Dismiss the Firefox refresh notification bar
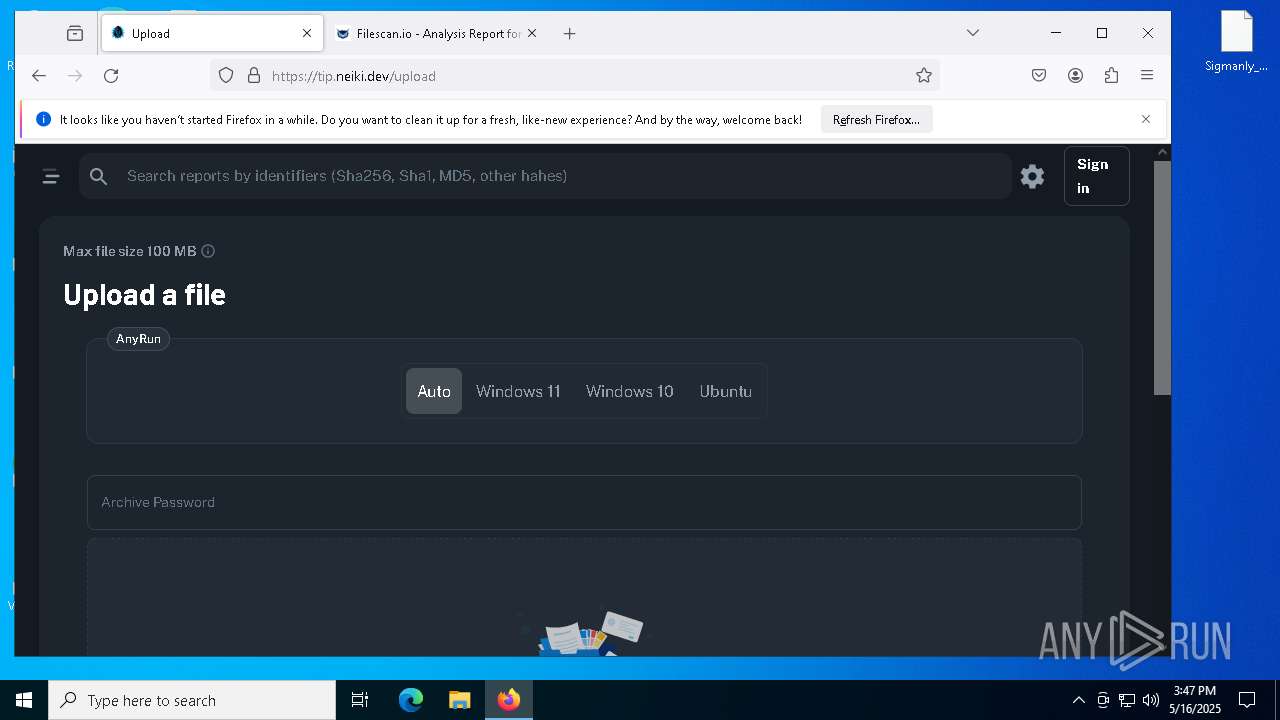Viewport: 1280px width, 720px height. pyautogui.click(x=1146, y=119)
